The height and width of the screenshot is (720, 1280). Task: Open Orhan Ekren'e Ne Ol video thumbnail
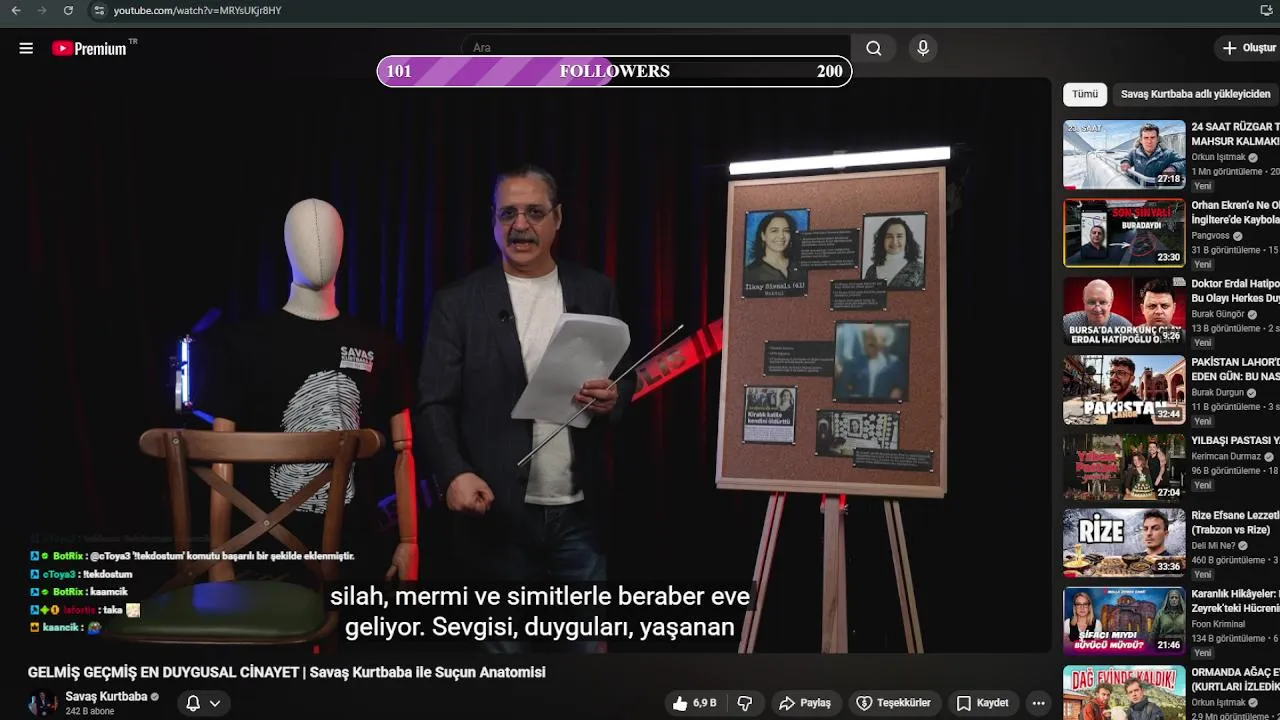pyautogui.click(x=1124, y=233)
